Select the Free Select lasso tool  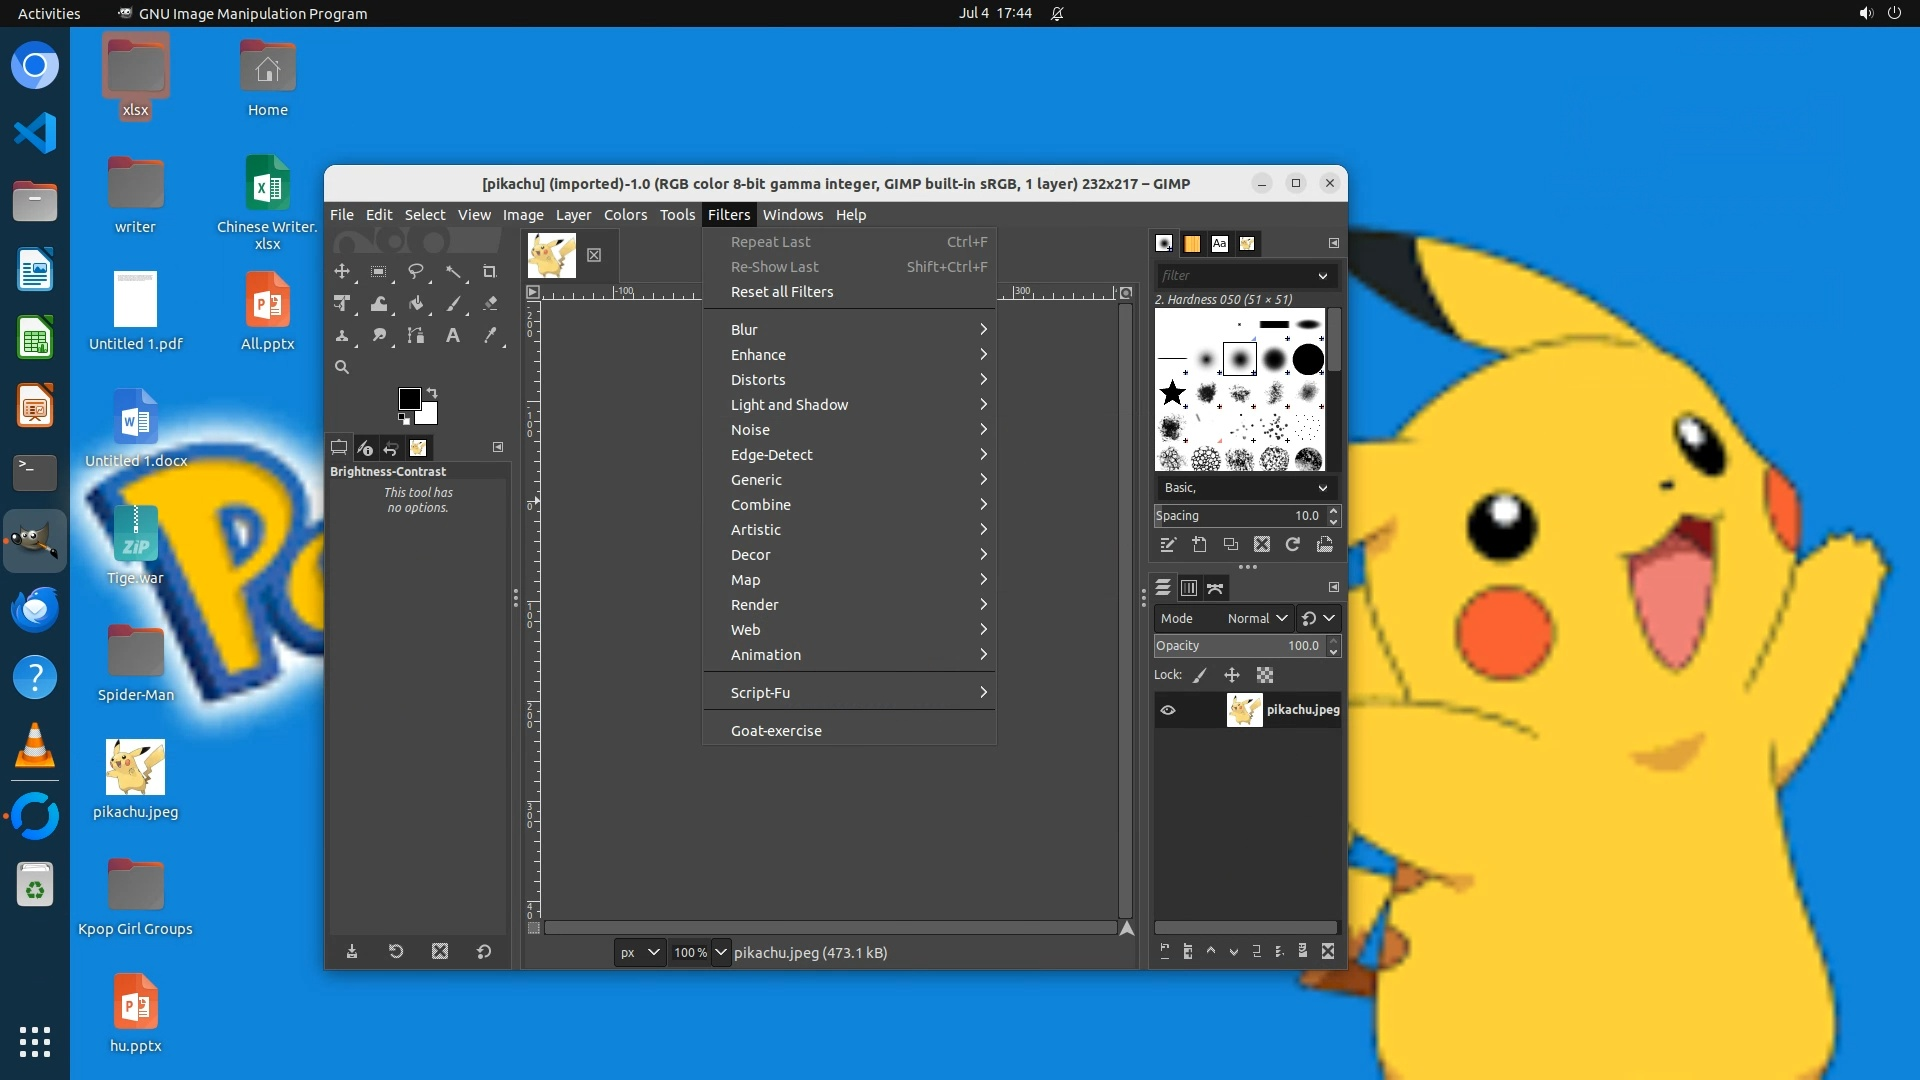(416, 271)
